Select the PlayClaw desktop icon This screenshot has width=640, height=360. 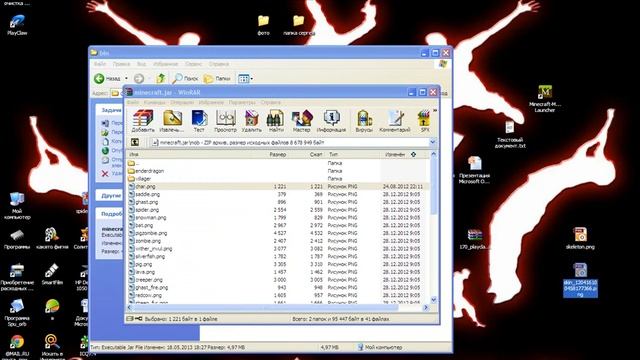[17, 24]
